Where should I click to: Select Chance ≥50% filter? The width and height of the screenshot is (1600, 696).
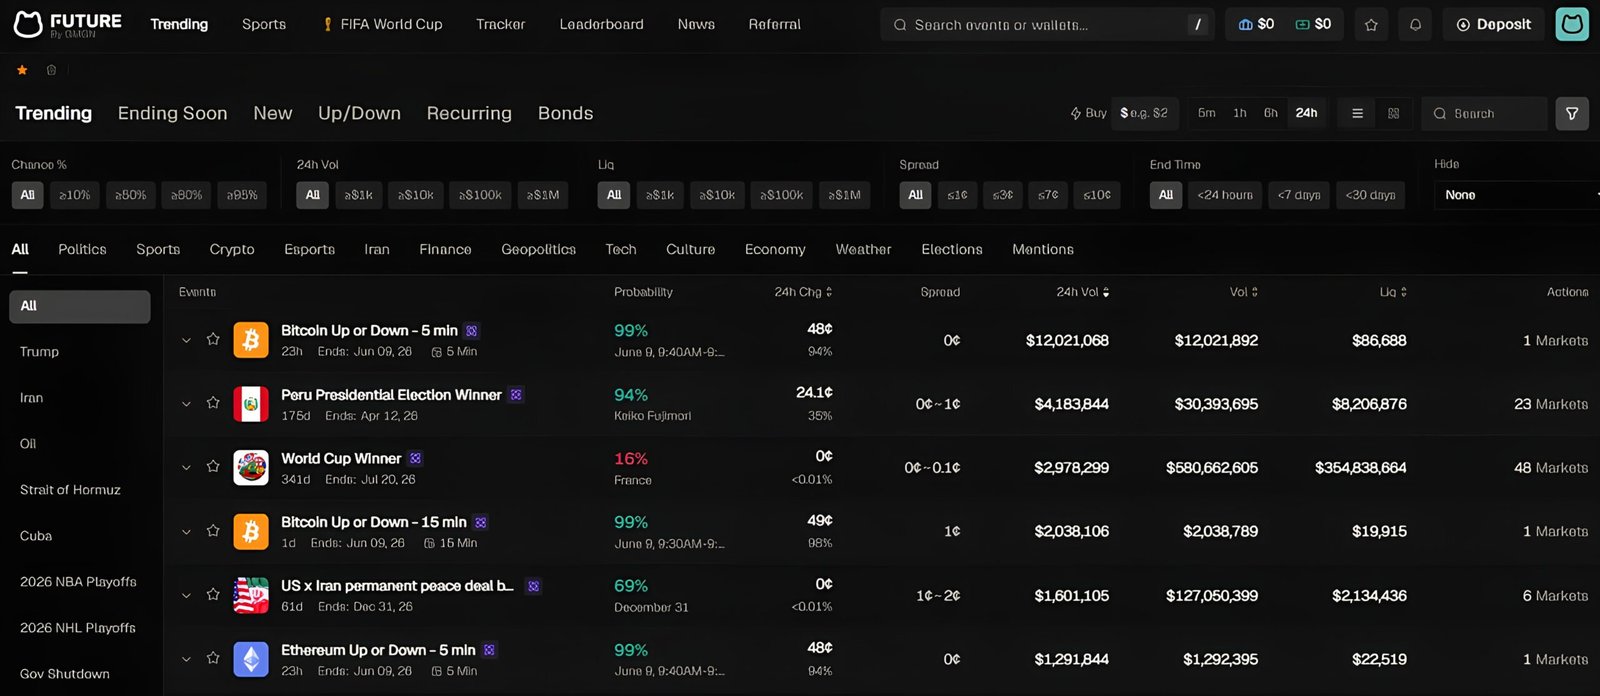131,195
